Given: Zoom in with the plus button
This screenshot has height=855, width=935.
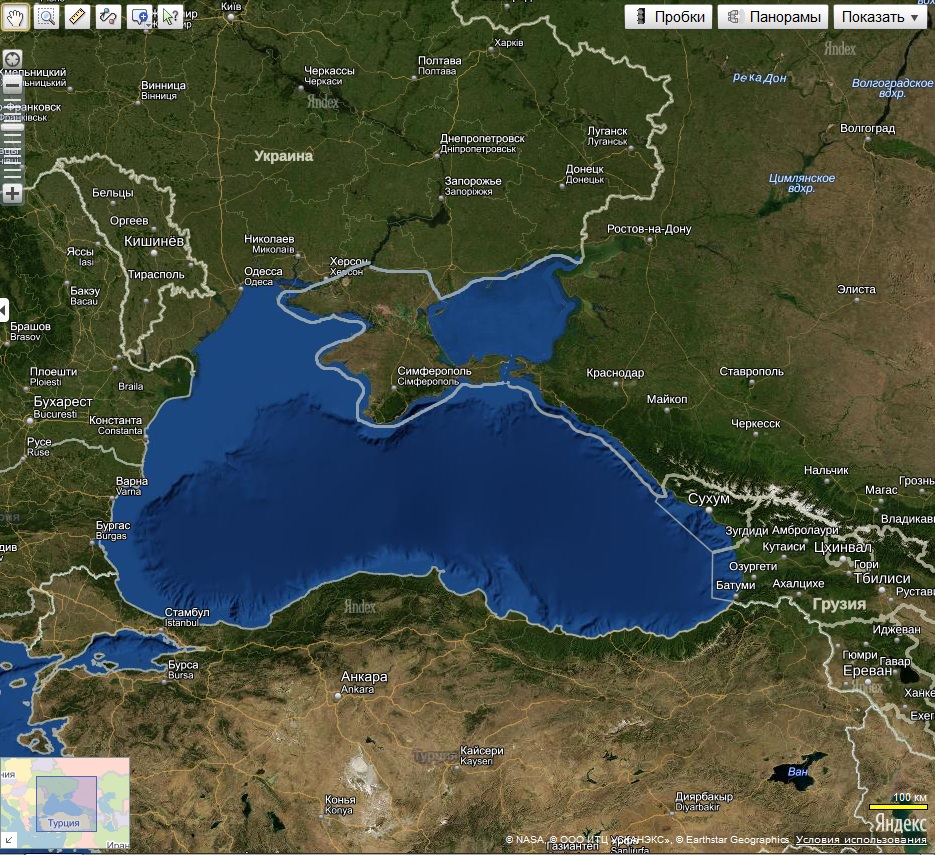Looking at the screenshot, I should pyautogui.click(x=13, y=193).
